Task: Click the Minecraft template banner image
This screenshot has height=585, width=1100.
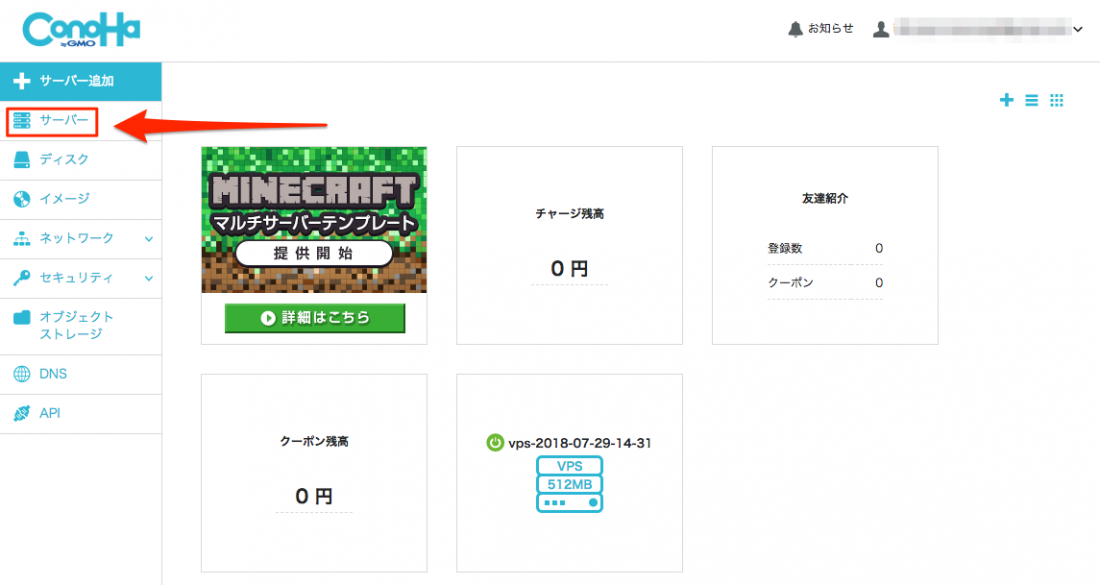Action: click(x=314, y=220)
